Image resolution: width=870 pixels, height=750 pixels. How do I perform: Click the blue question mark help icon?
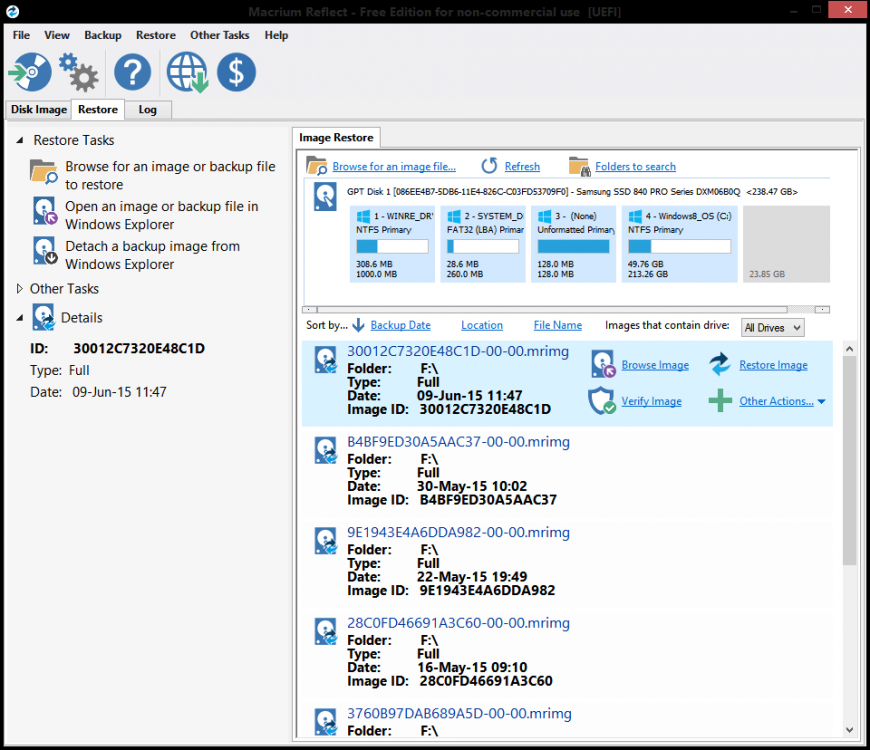coord(133,72)
